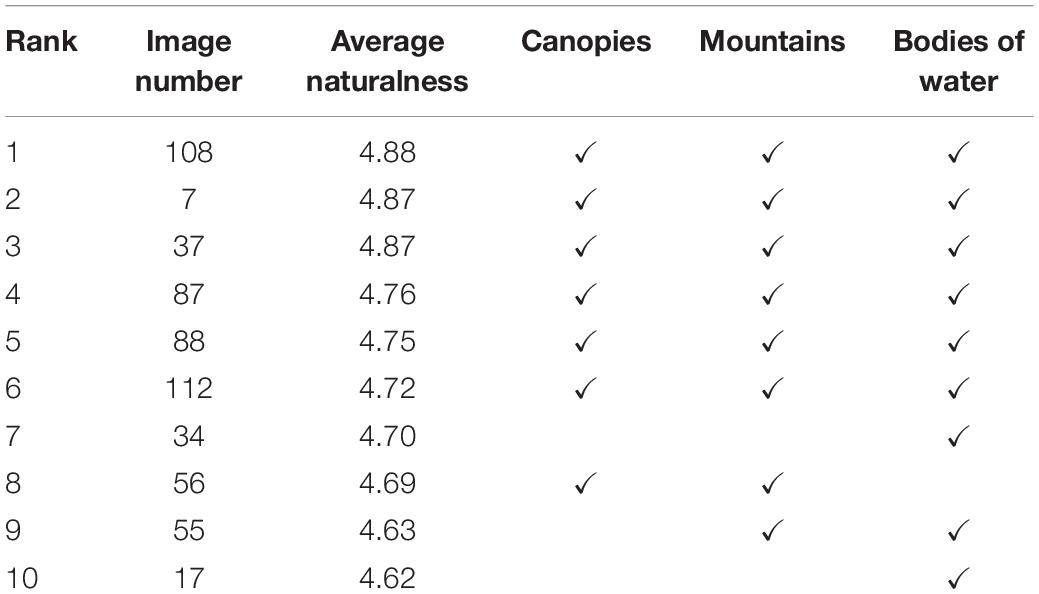The width and height of the screenshot is (1039, 594).
Task: Click the Canopies checkmark for image 56
Action: [585, 483]
